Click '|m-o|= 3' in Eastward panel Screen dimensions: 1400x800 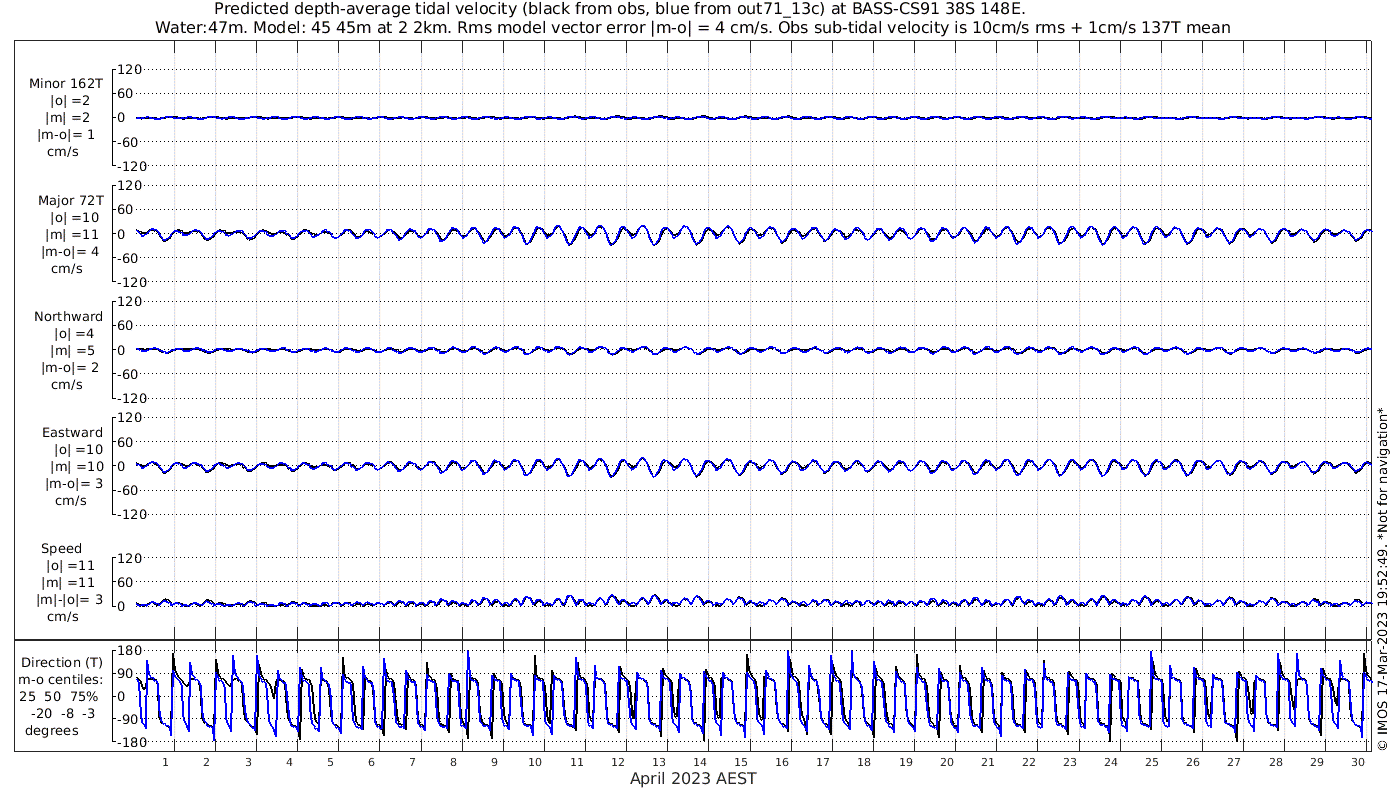[x=73, y=483]
